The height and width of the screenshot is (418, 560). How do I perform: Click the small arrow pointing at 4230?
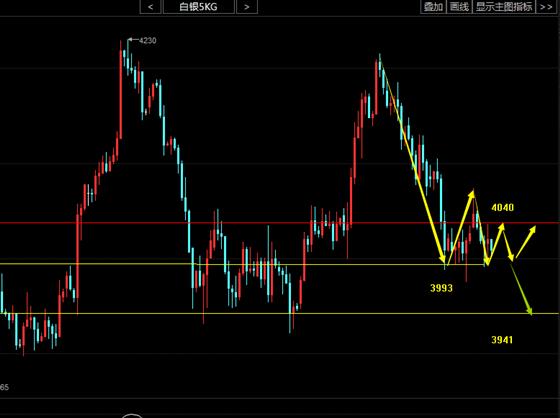[133, 39]
